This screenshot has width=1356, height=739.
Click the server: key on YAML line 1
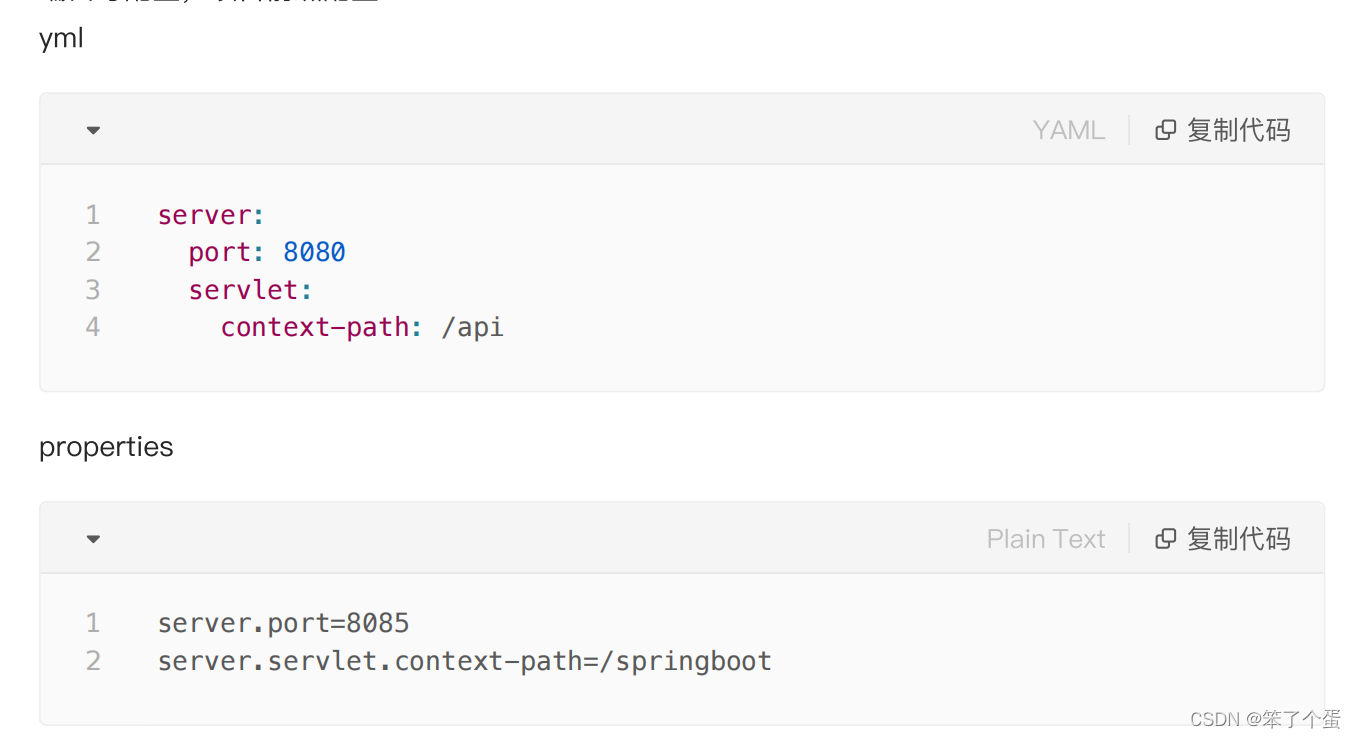click(x=209, y=214)
